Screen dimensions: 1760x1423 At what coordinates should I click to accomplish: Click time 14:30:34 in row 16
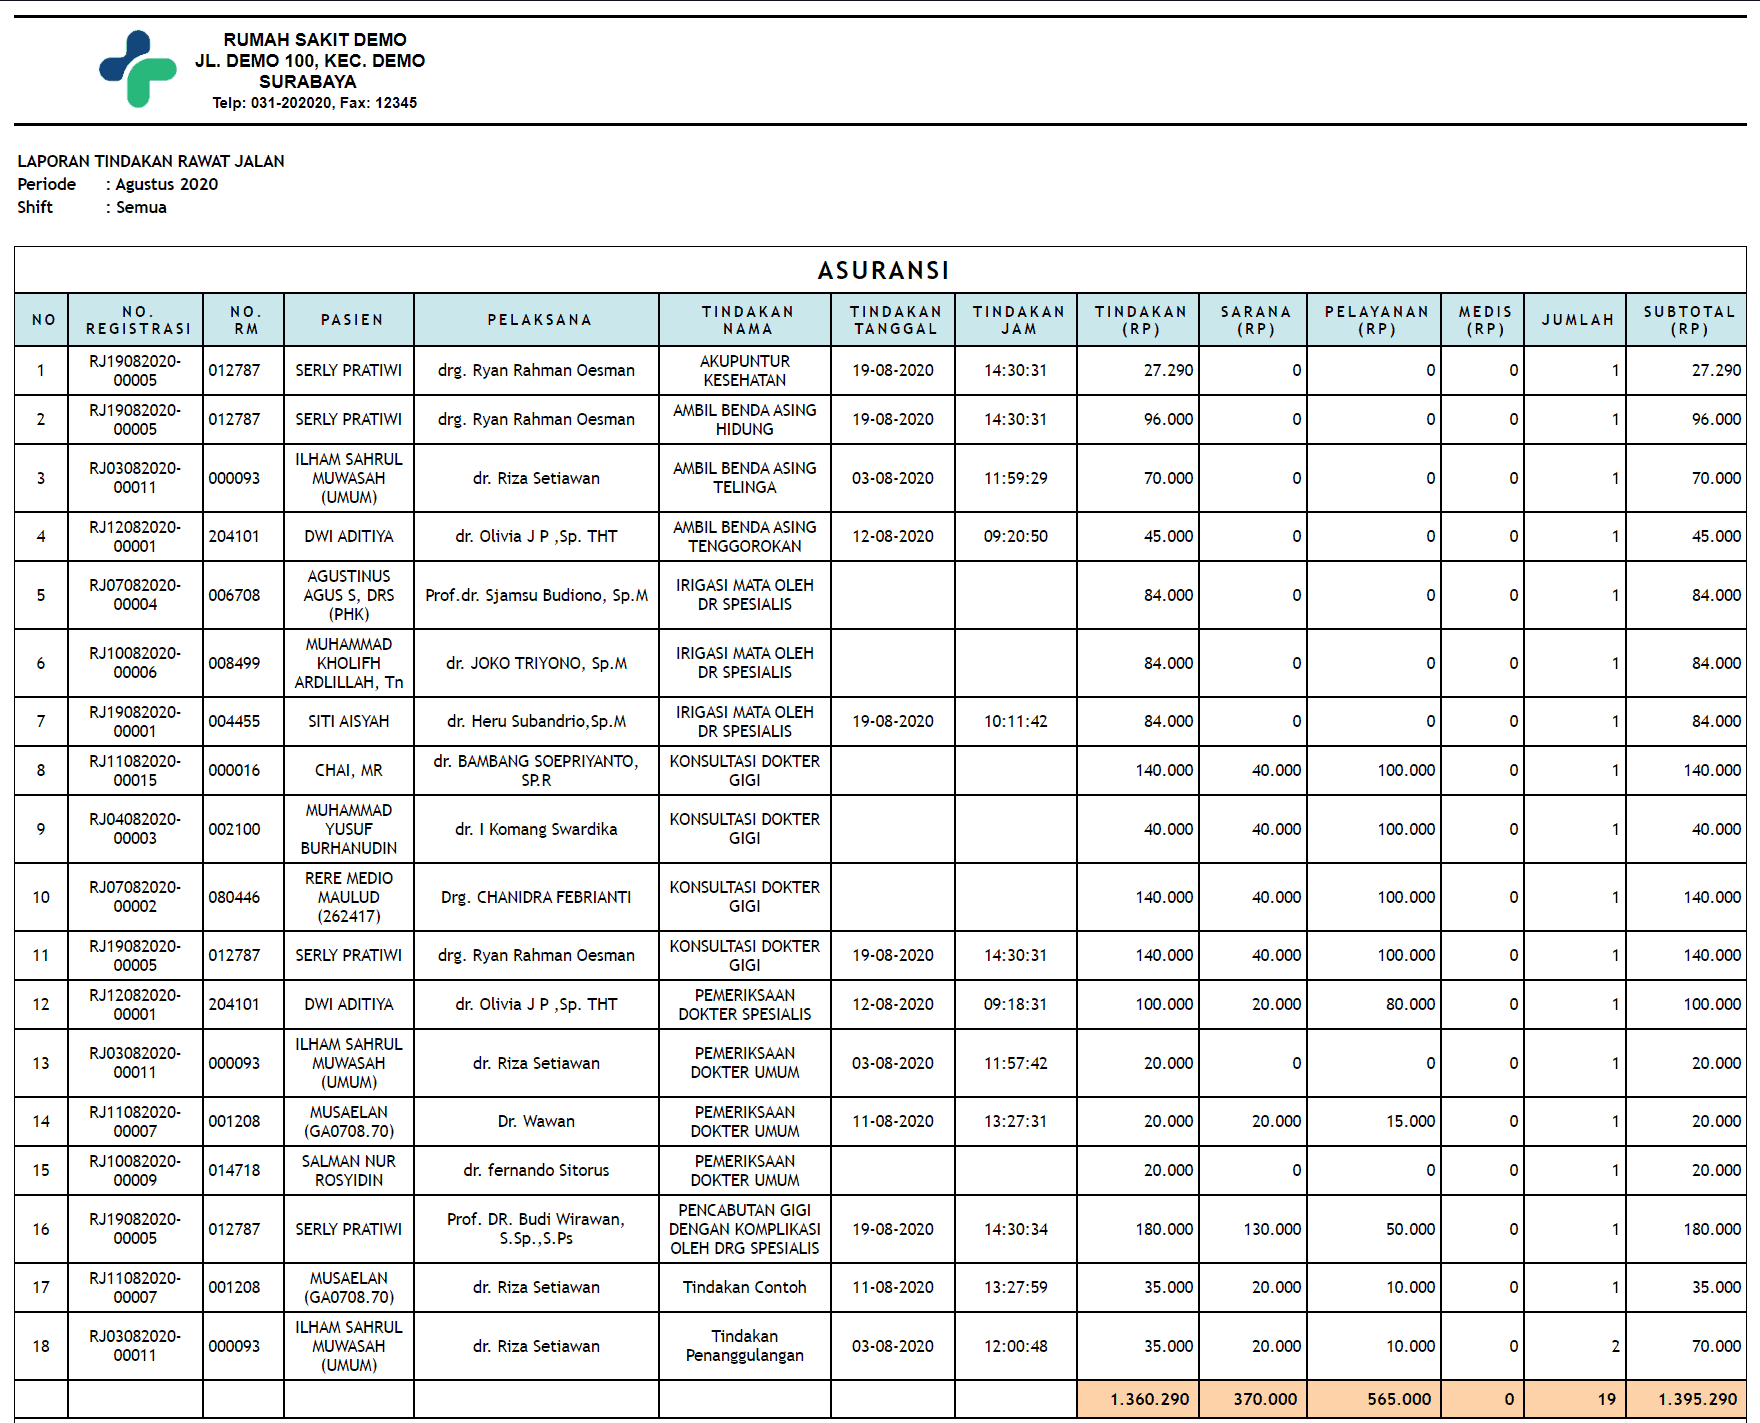(x=1016, y=1229)
